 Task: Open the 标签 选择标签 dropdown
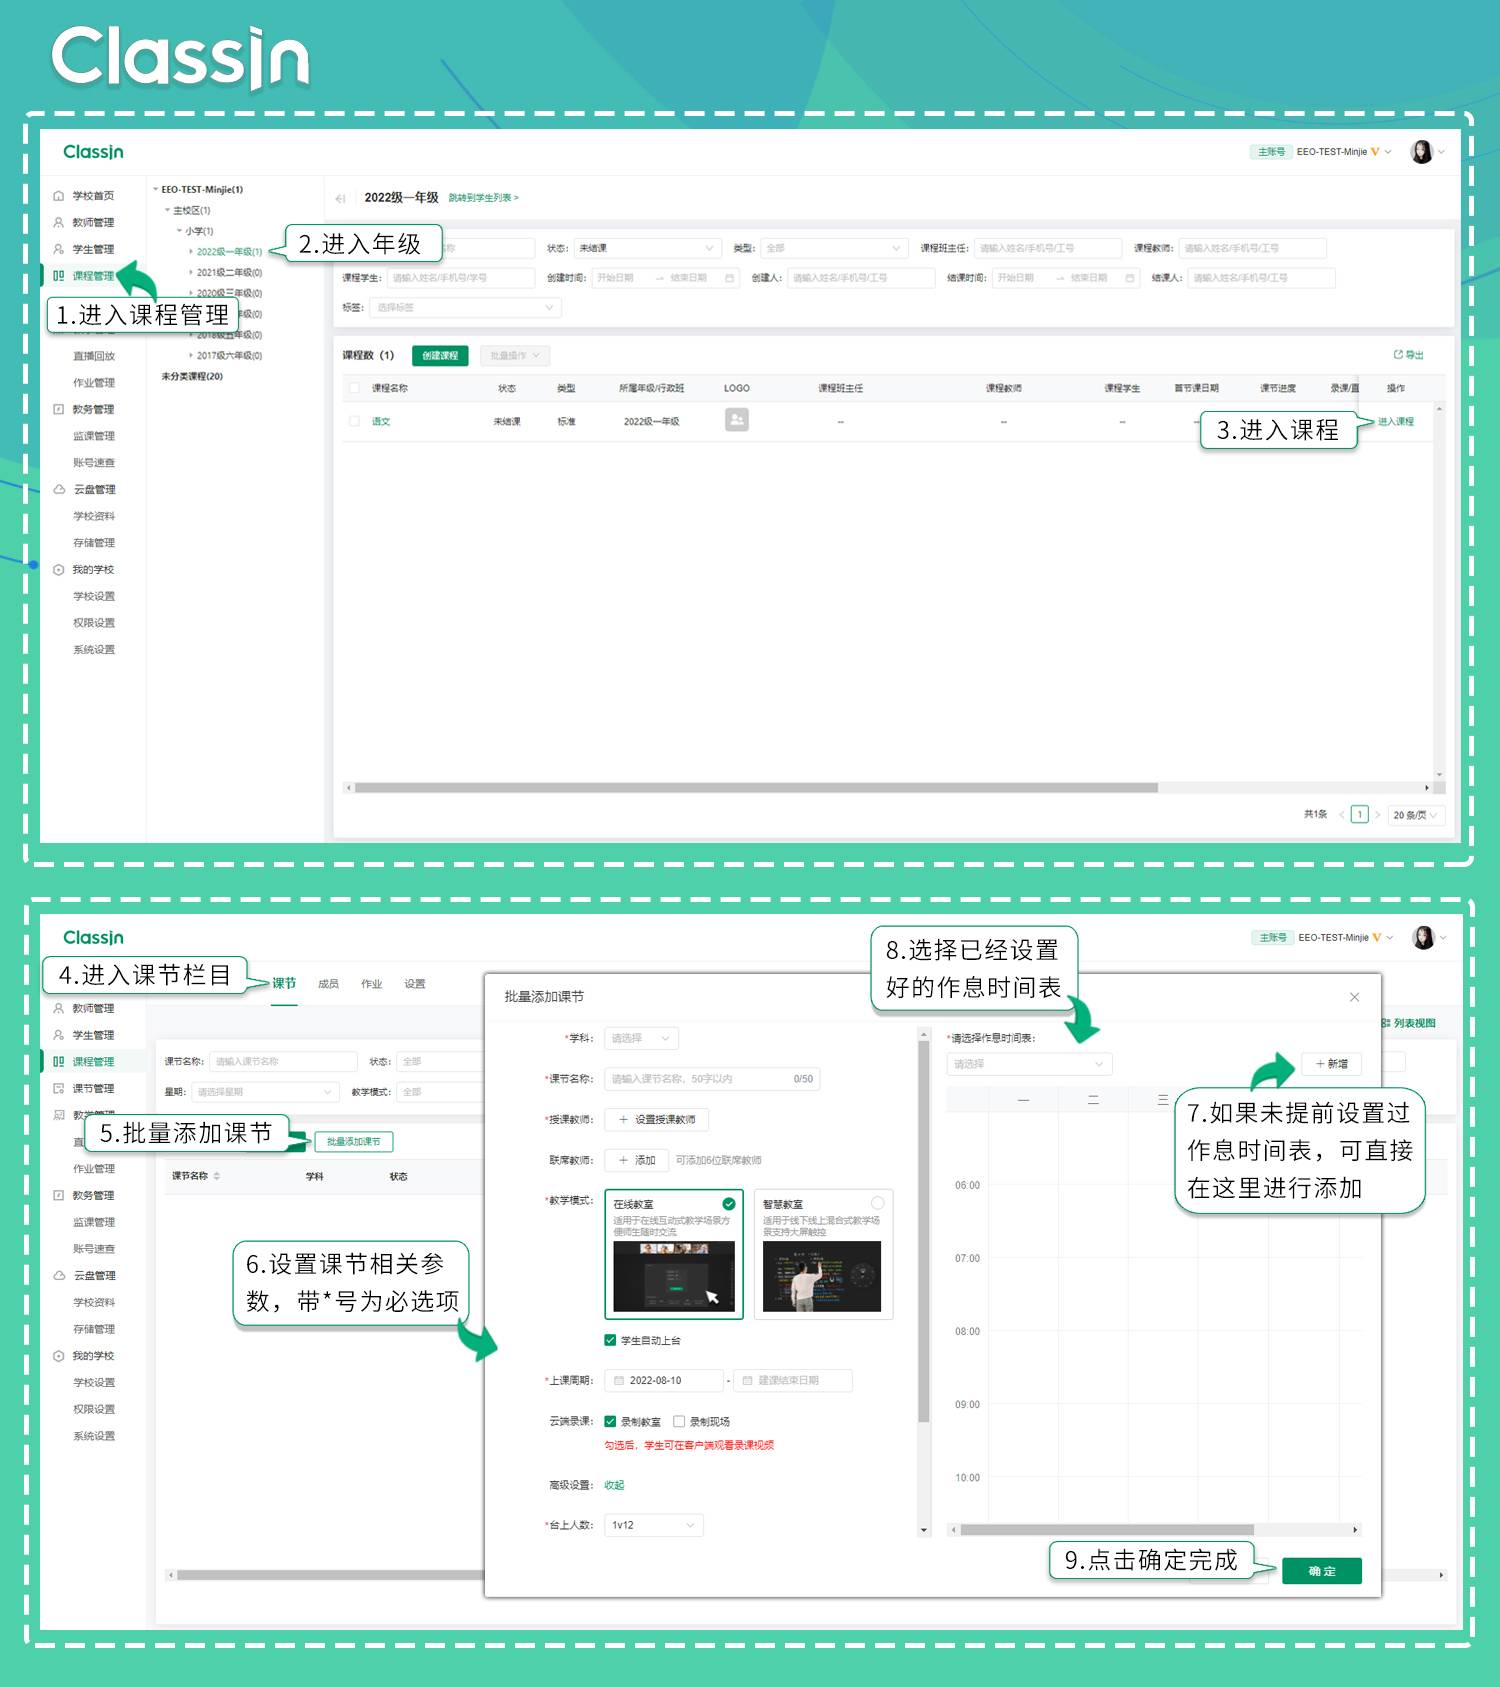[465, 308]
